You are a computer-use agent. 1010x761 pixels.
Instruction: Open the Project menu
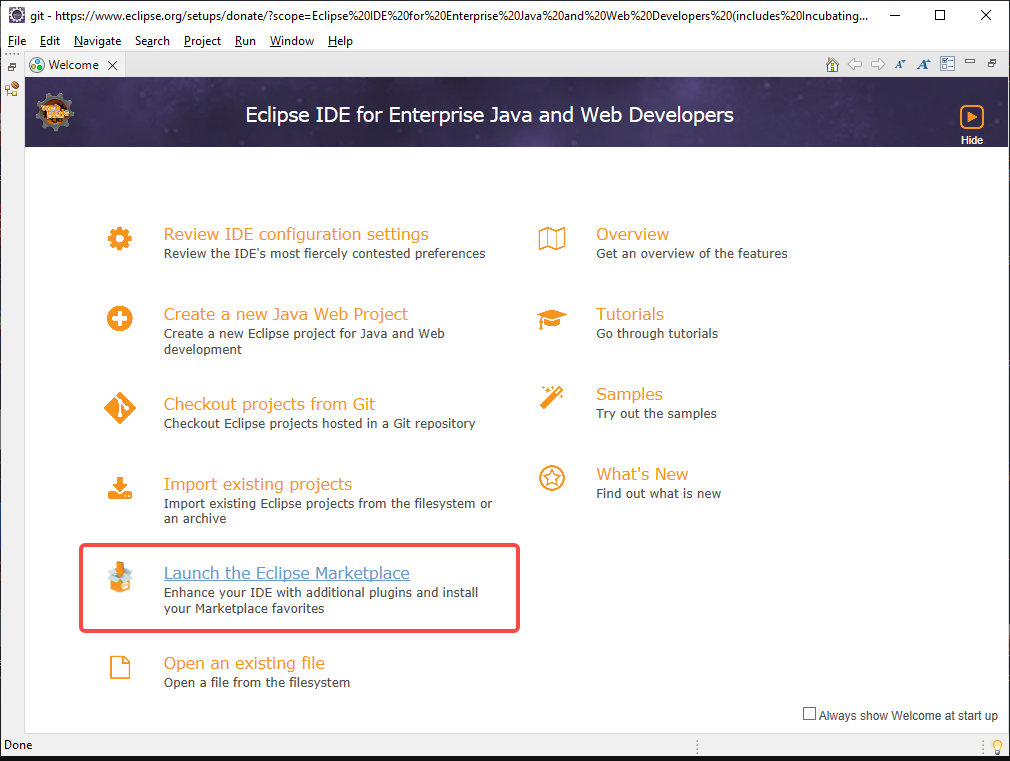(202, 41)
